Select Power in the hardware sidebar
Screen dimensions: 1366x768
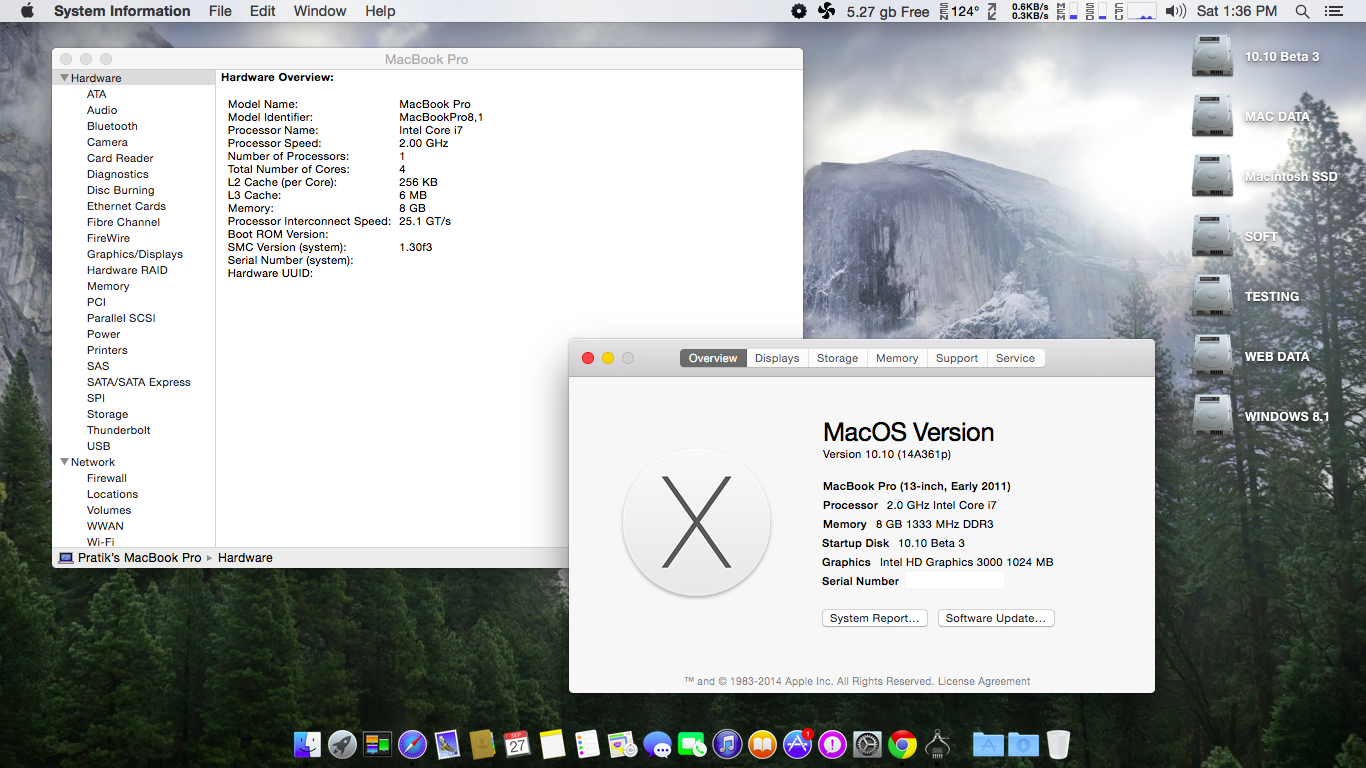(103, 334)
